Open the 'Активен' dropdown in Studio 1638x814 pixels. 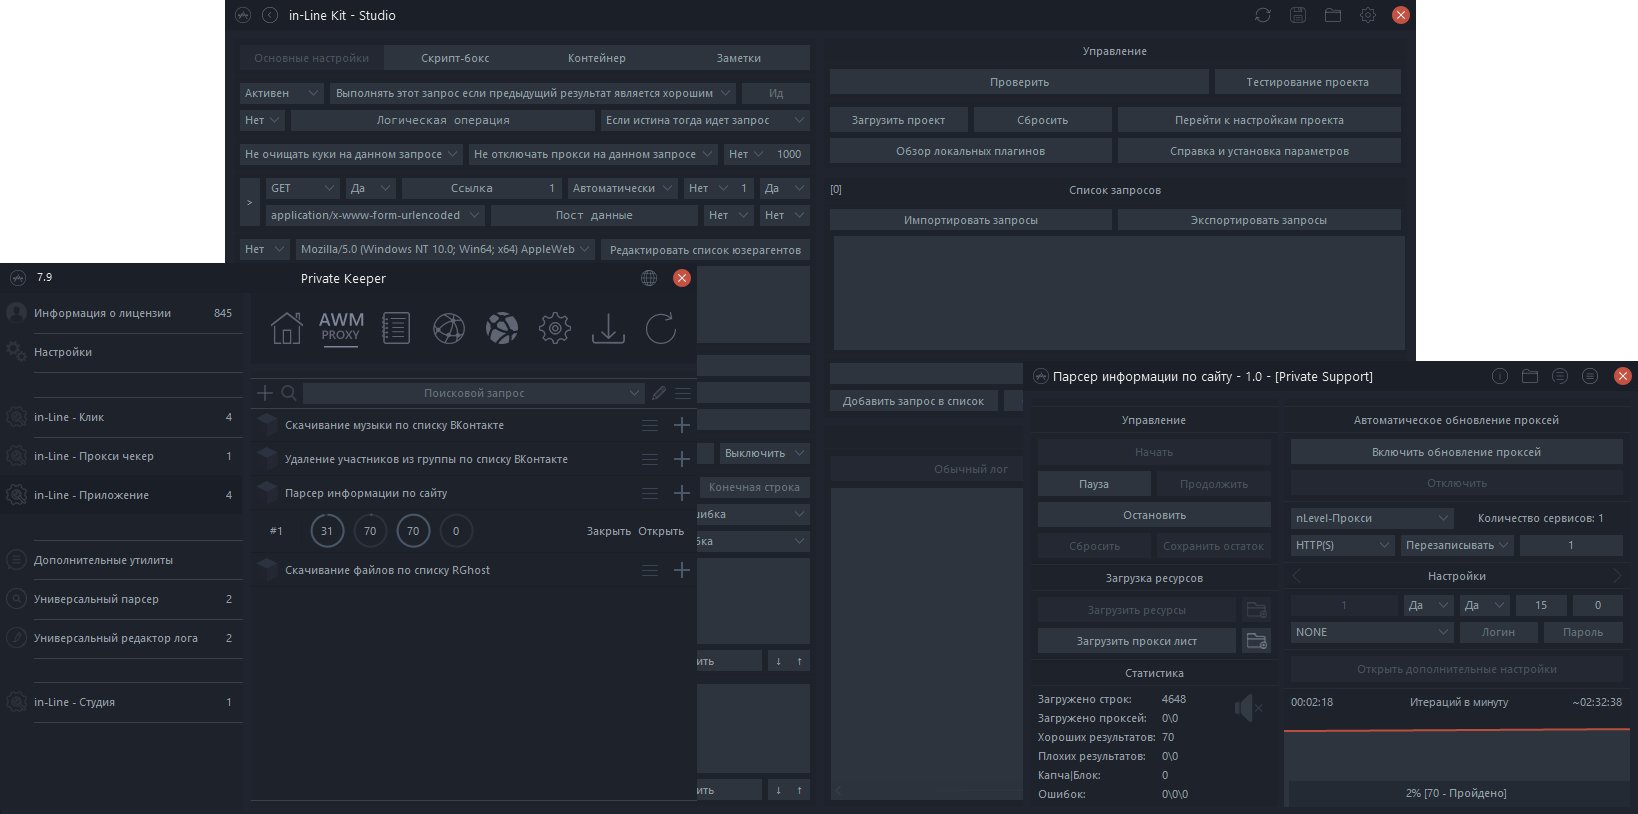tap(282, 93)
